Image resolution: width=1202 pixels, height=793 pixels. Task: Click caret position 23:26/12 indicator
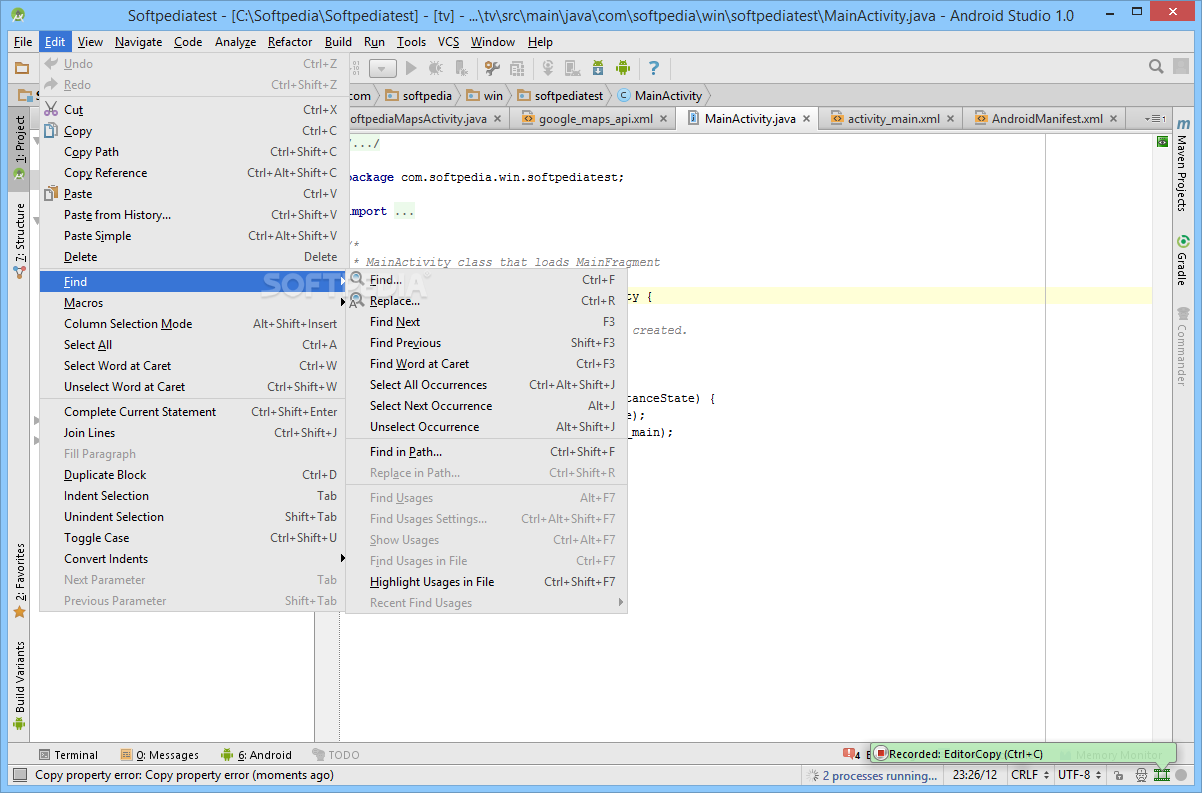point(974,775)
